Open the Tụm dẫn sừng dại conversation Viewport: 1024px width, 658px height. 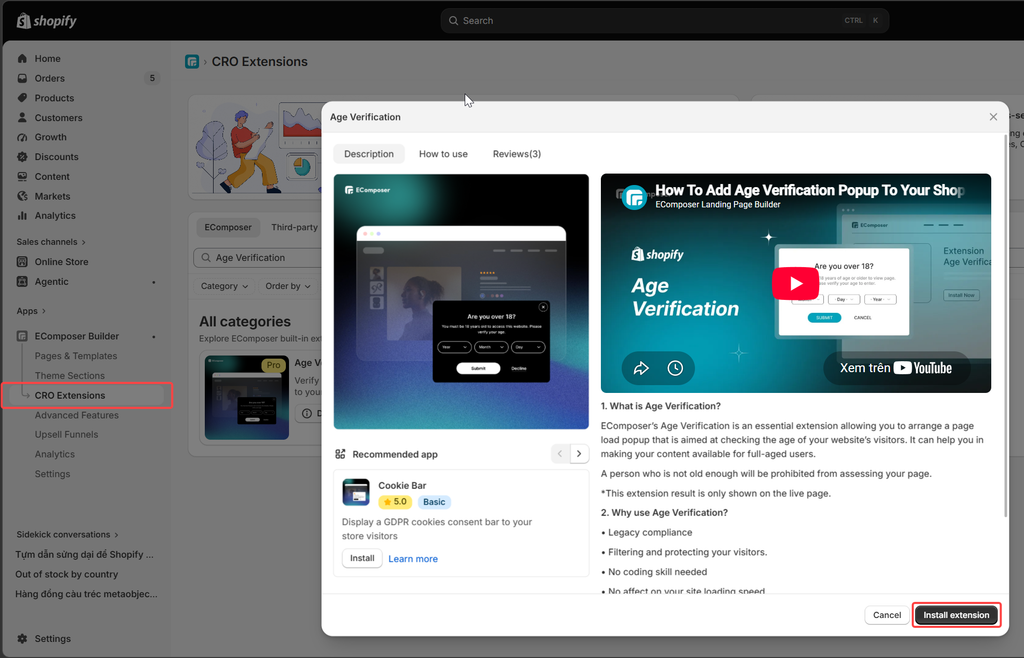coord(84,554)
